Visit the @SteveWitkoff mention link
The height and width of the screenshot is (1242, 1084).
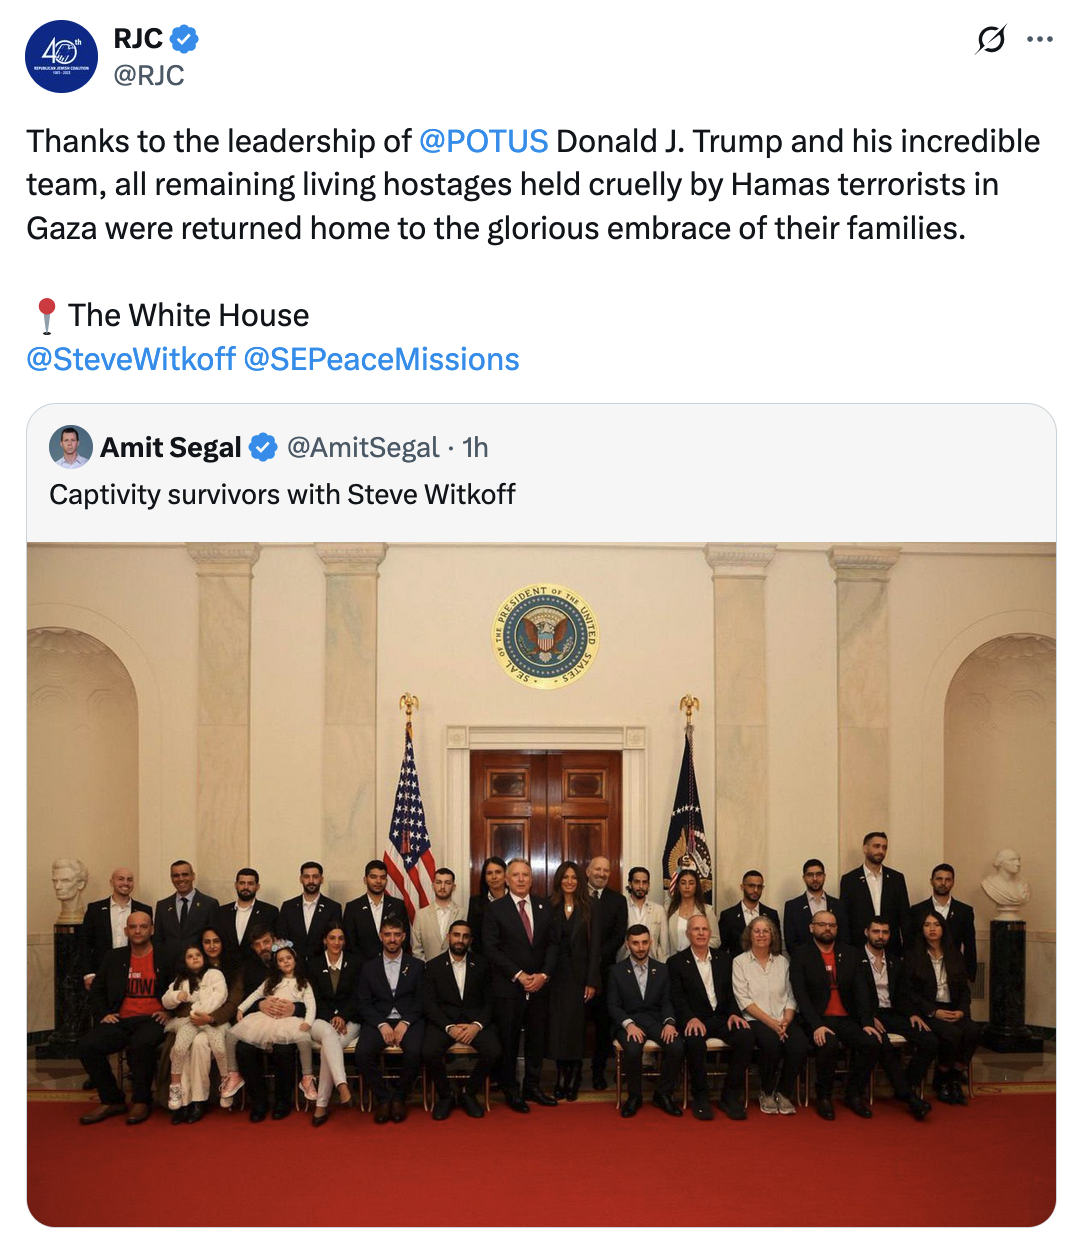pos(131,359)
